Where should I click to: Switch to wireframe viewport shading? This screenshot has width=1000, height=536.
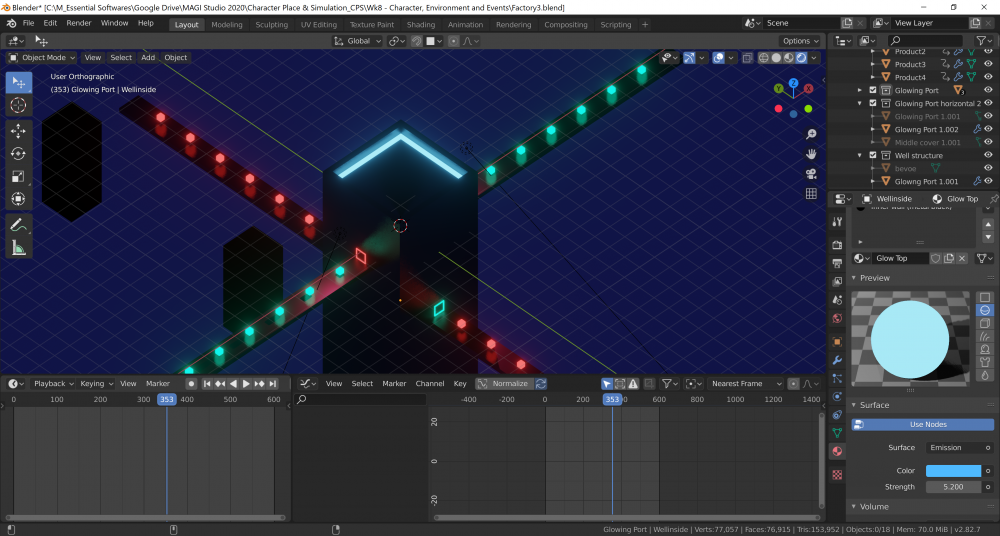click(x=763, y=57)
